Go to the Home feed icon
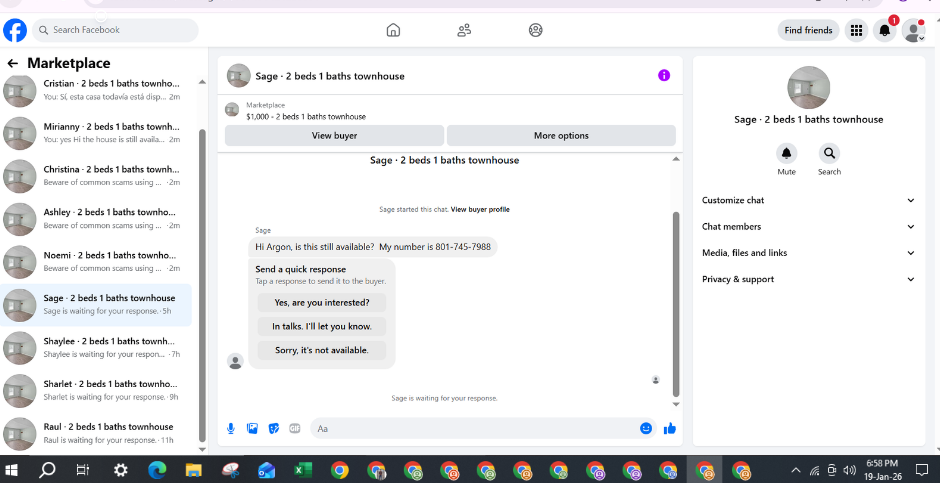This screenshot has width=940, height=483. point(393,30)
